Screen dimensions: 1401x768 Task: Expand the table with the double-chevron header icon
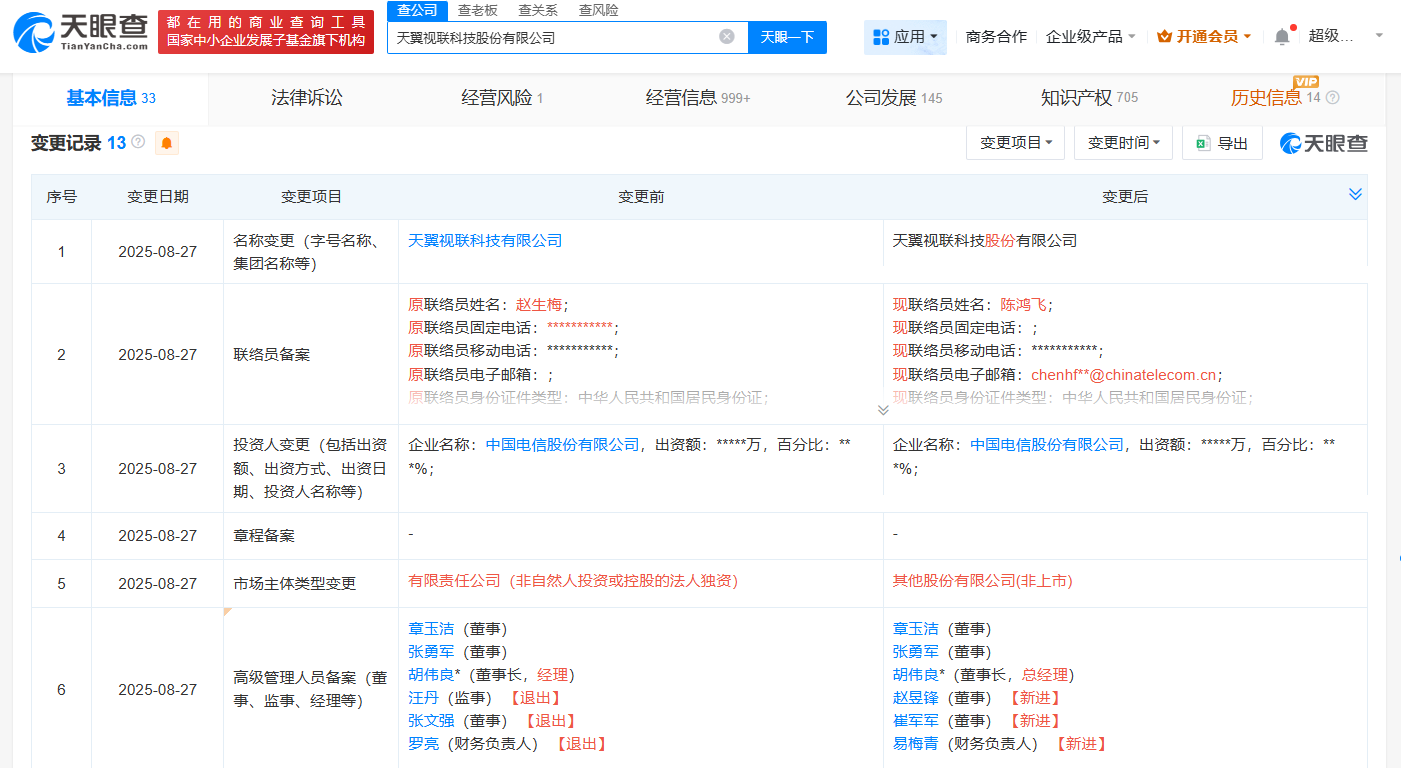[x=1355, y=194]
